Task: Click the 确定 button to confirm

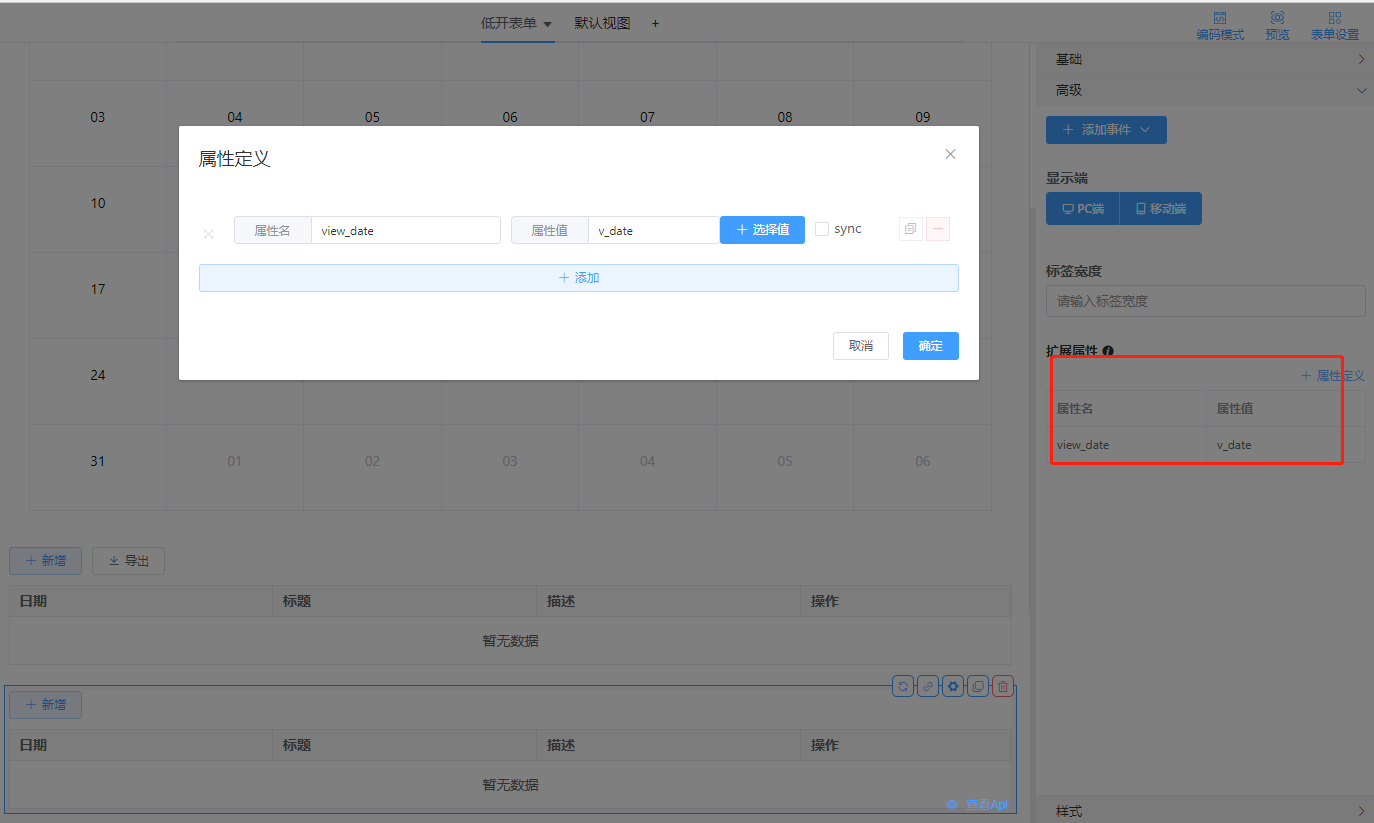Action: [930, 346]
